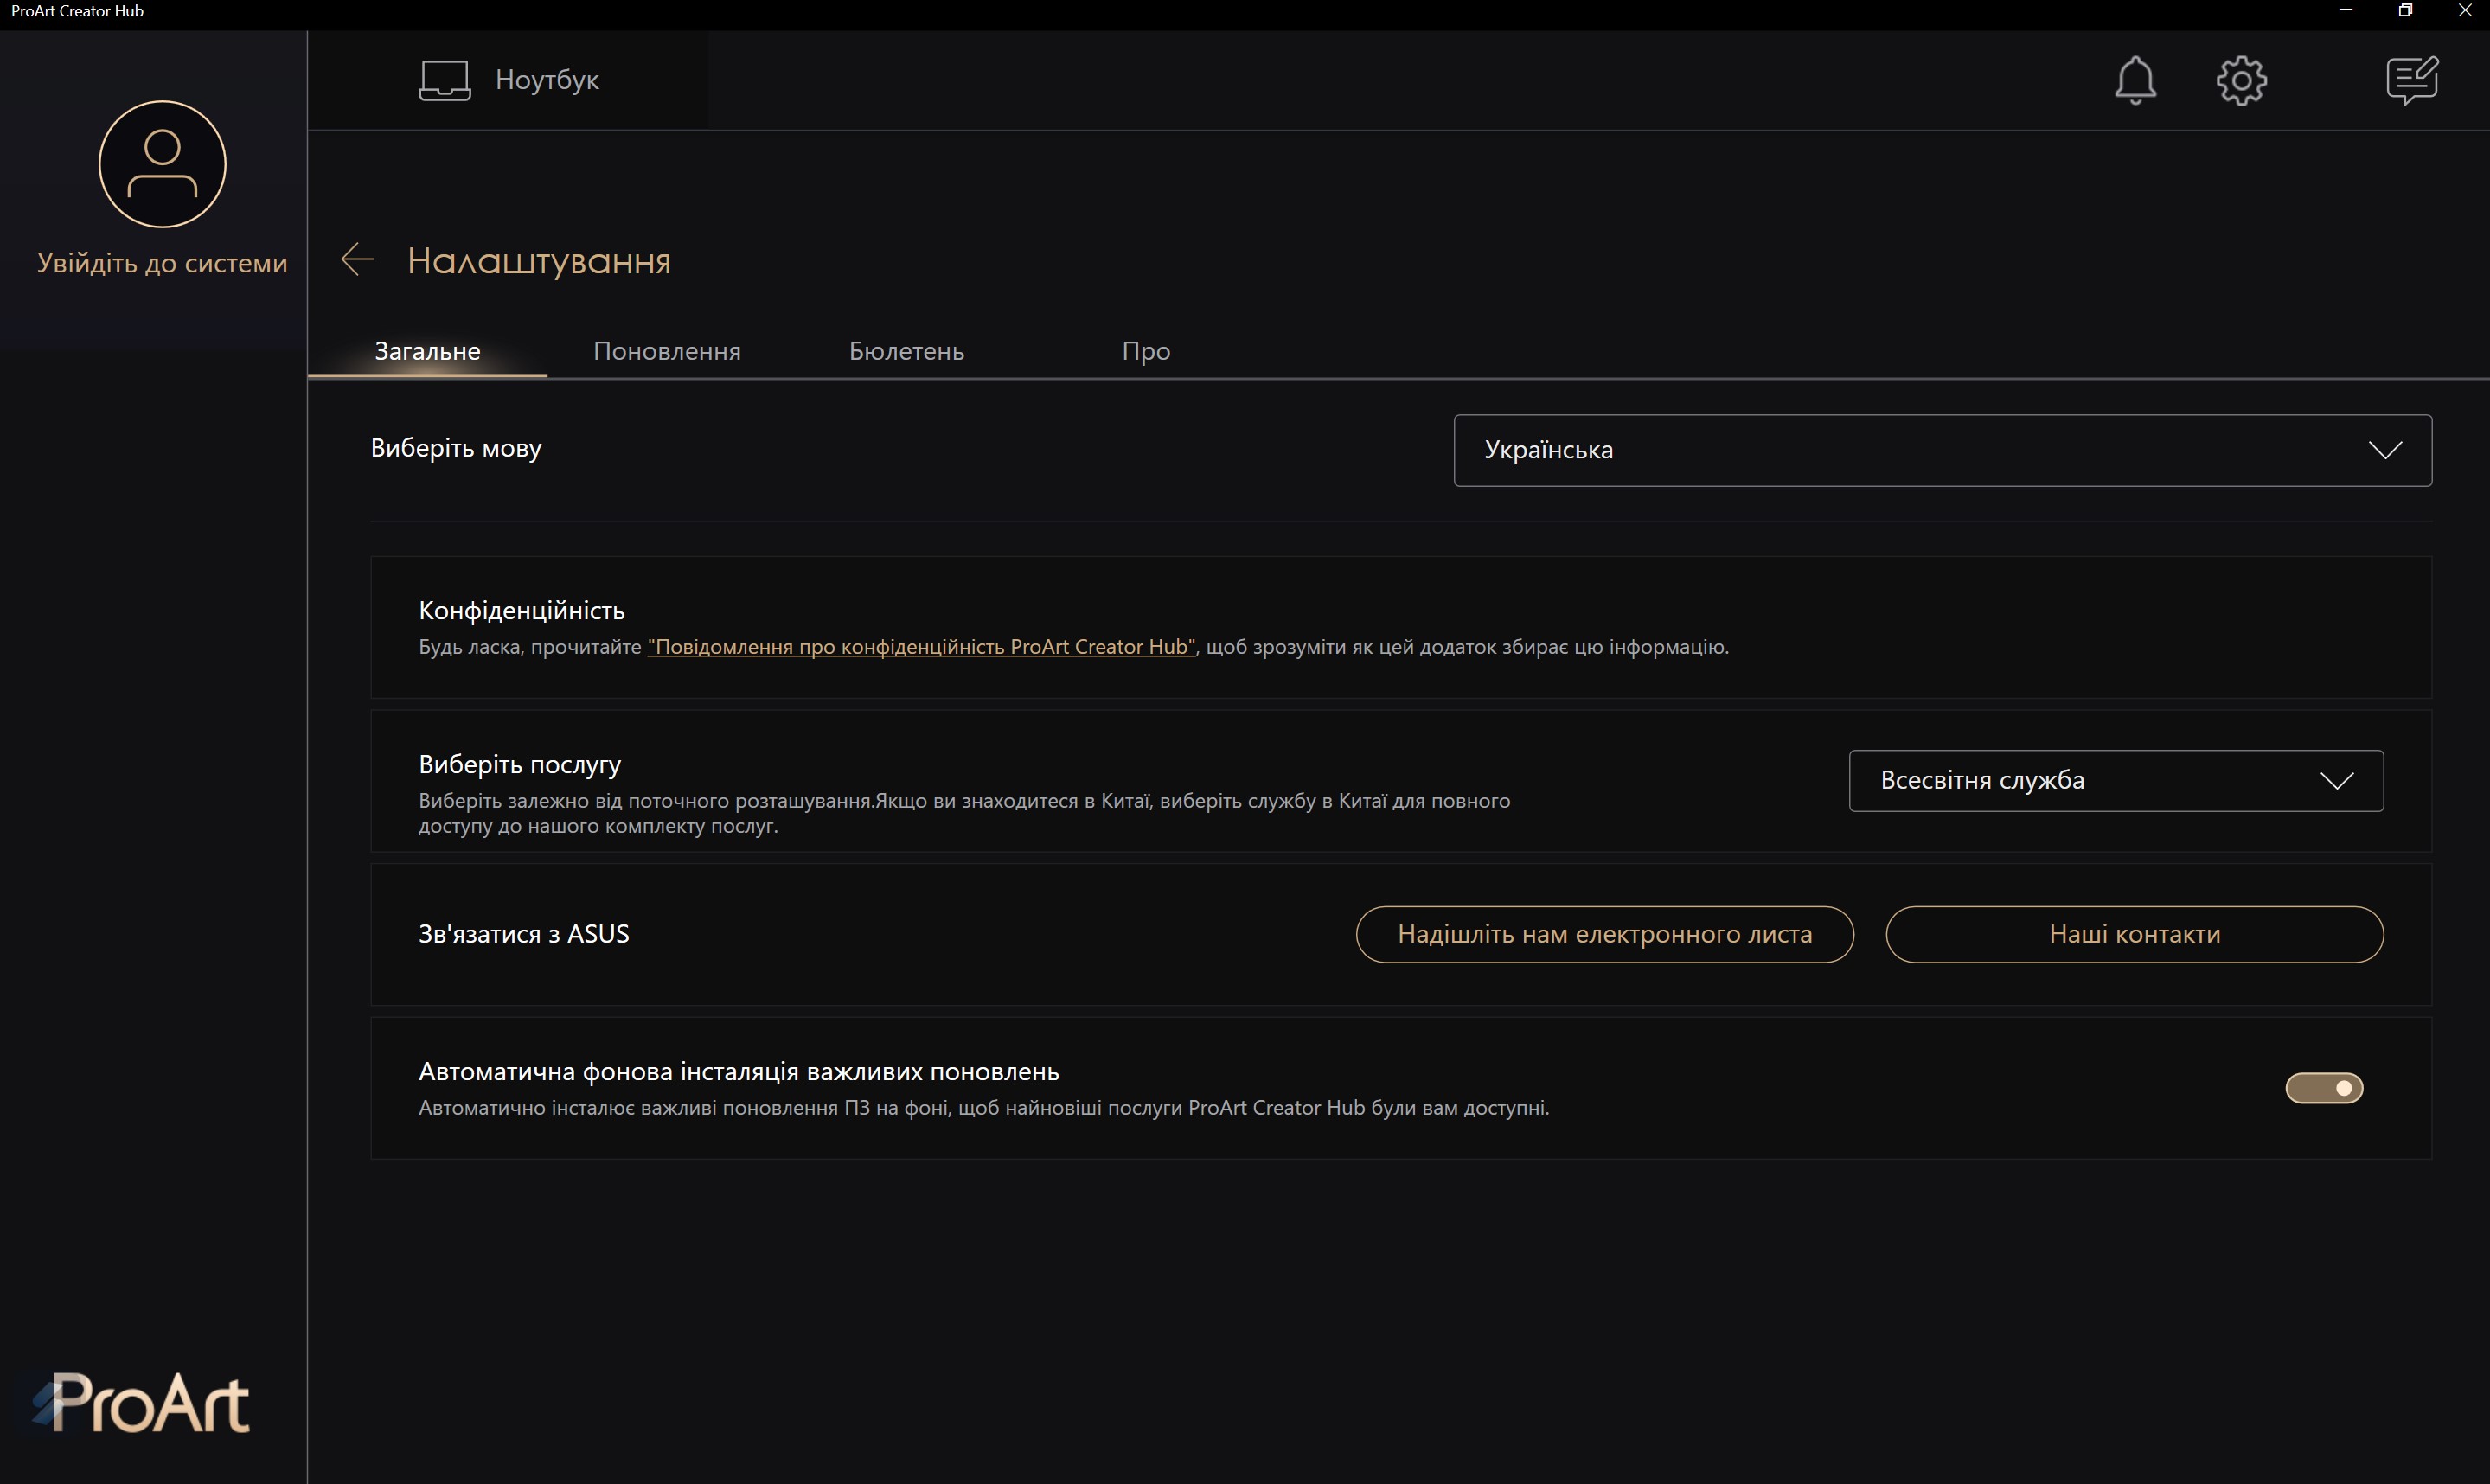Select the Загальне tab
Viewport: 2490px width, 1484px height.
coord(427,351)
